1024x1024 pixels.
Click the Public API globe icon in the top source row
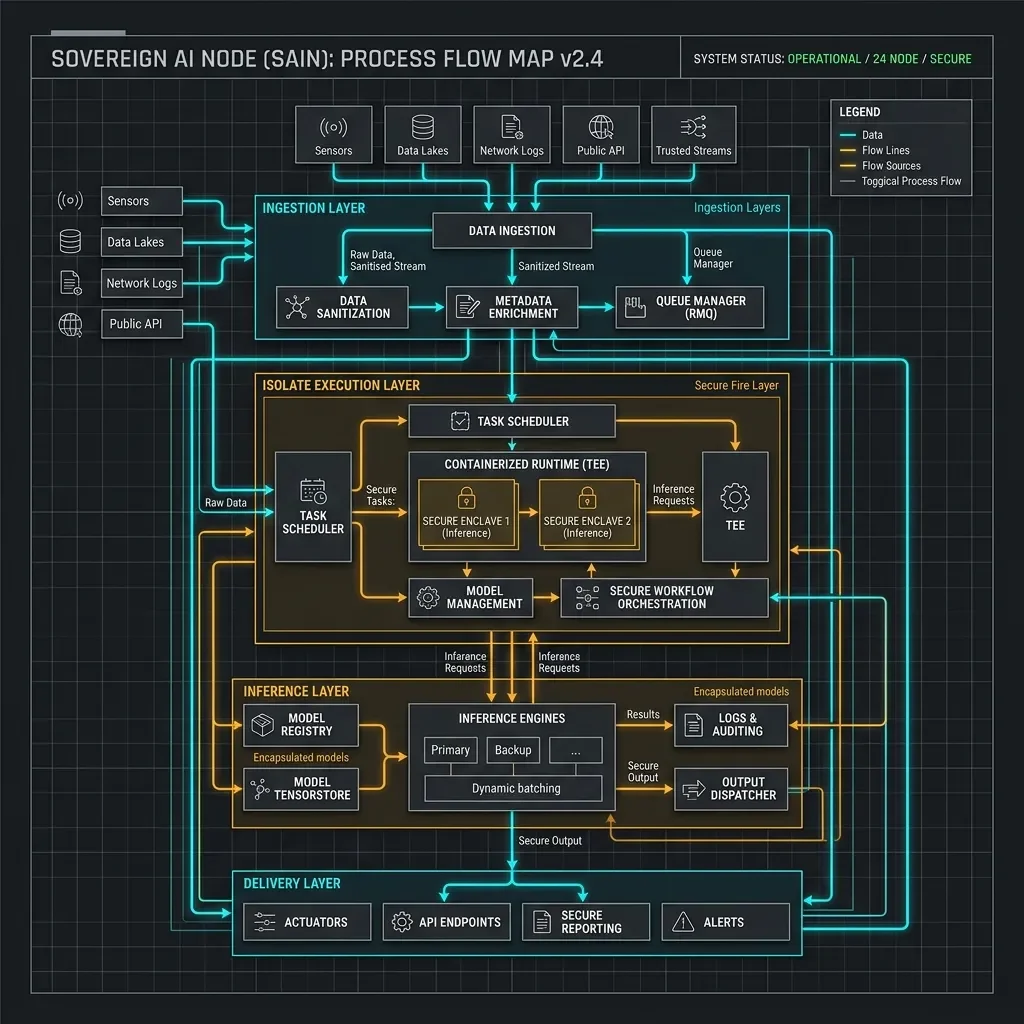click(601, 127)
